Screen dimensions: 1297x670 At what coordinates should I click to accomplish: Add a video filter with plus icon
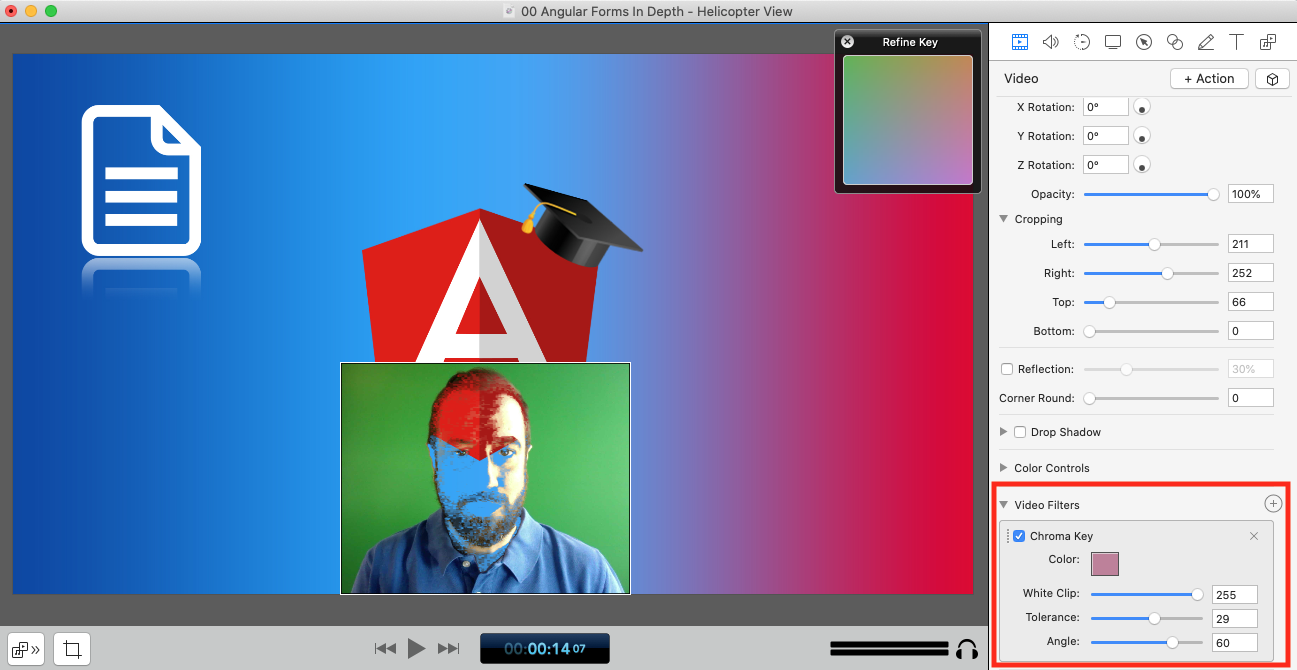pyautogui.click(x=1273, y=504)
